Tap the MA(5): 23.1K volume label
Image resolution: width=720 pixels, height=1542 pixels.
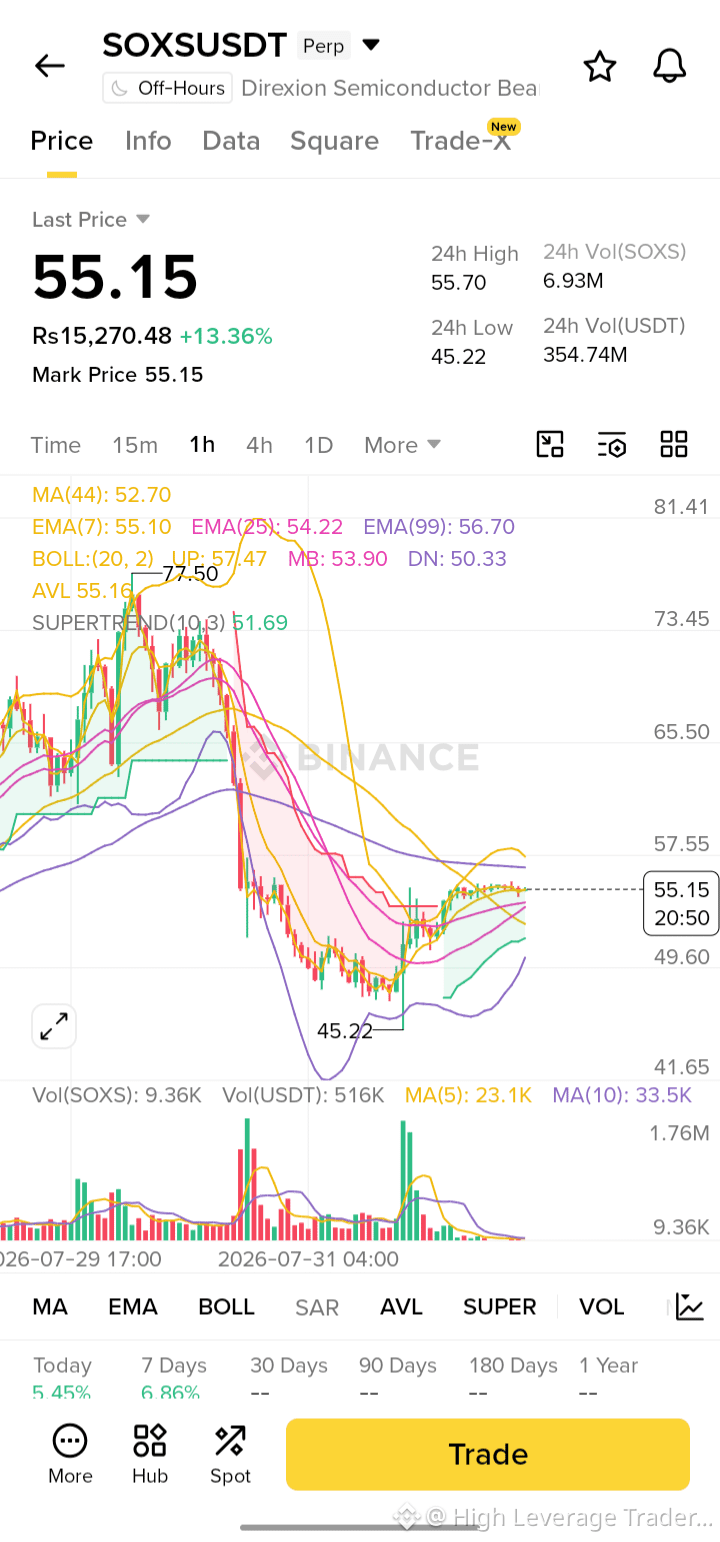pos(468,1095)
